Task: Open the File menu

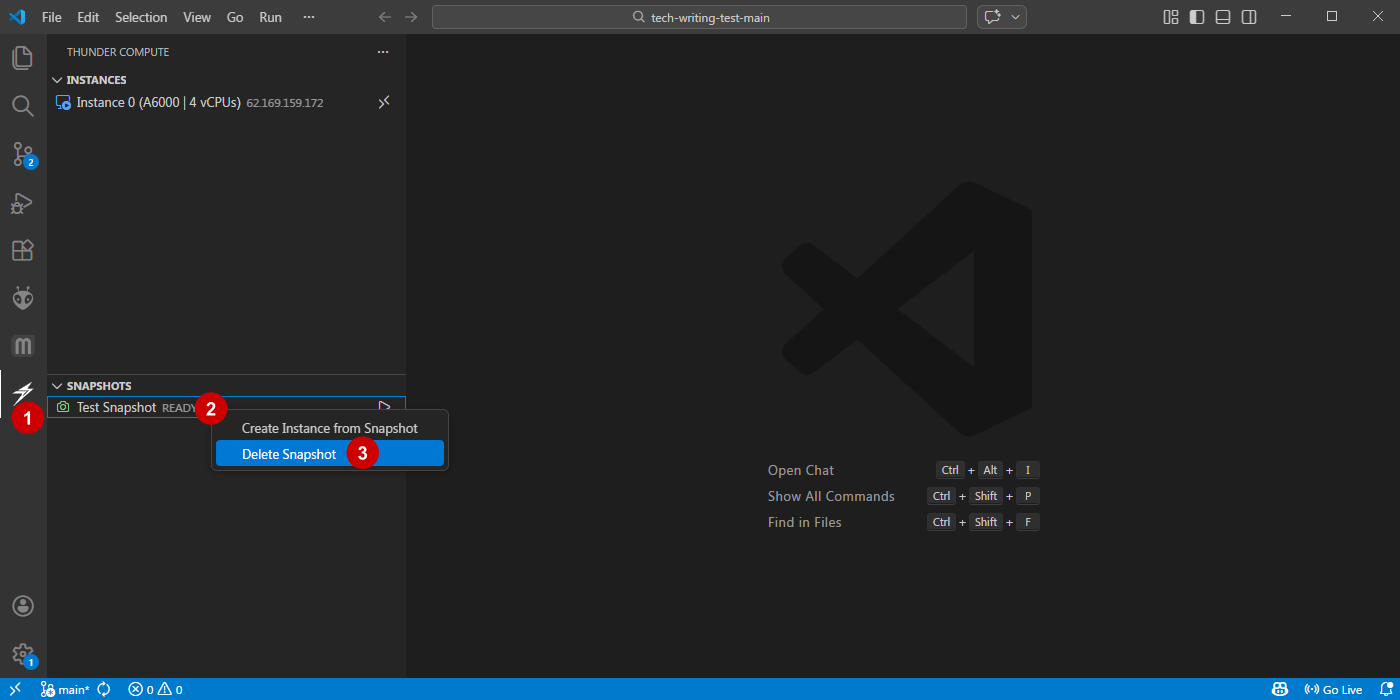Action: click(x=52, y=17)
